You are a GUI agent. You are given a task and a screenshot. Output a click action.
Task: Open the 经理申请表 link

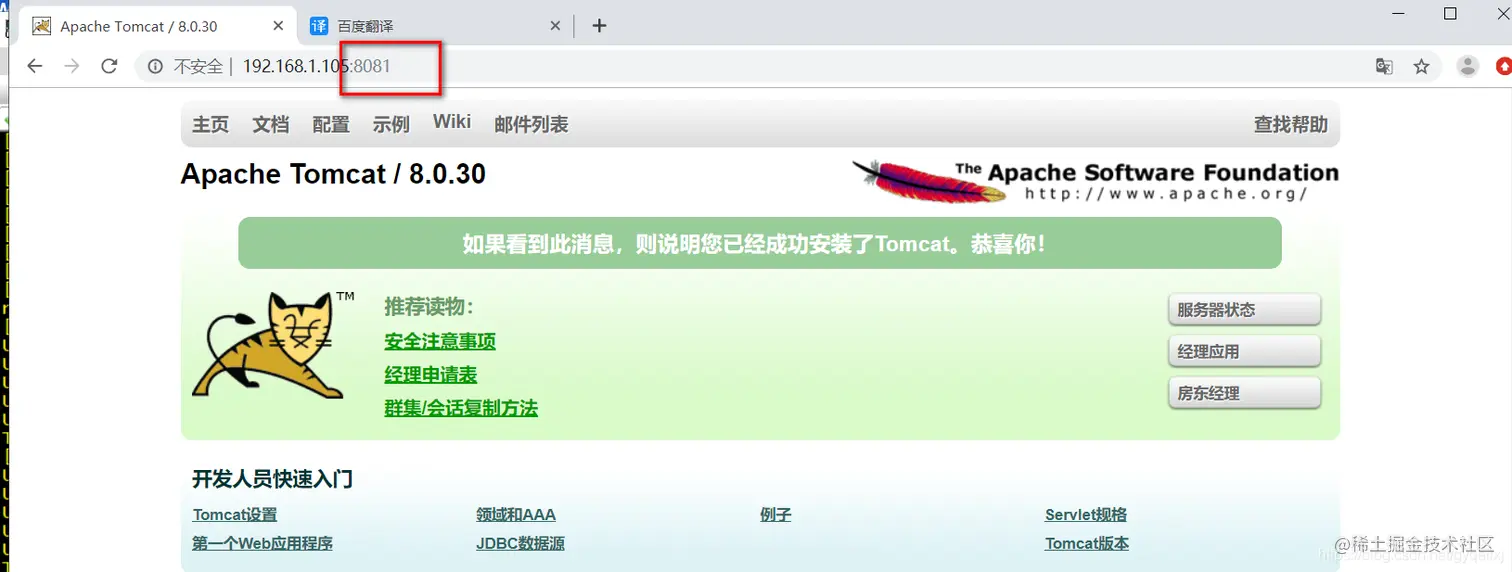[431, 375]
